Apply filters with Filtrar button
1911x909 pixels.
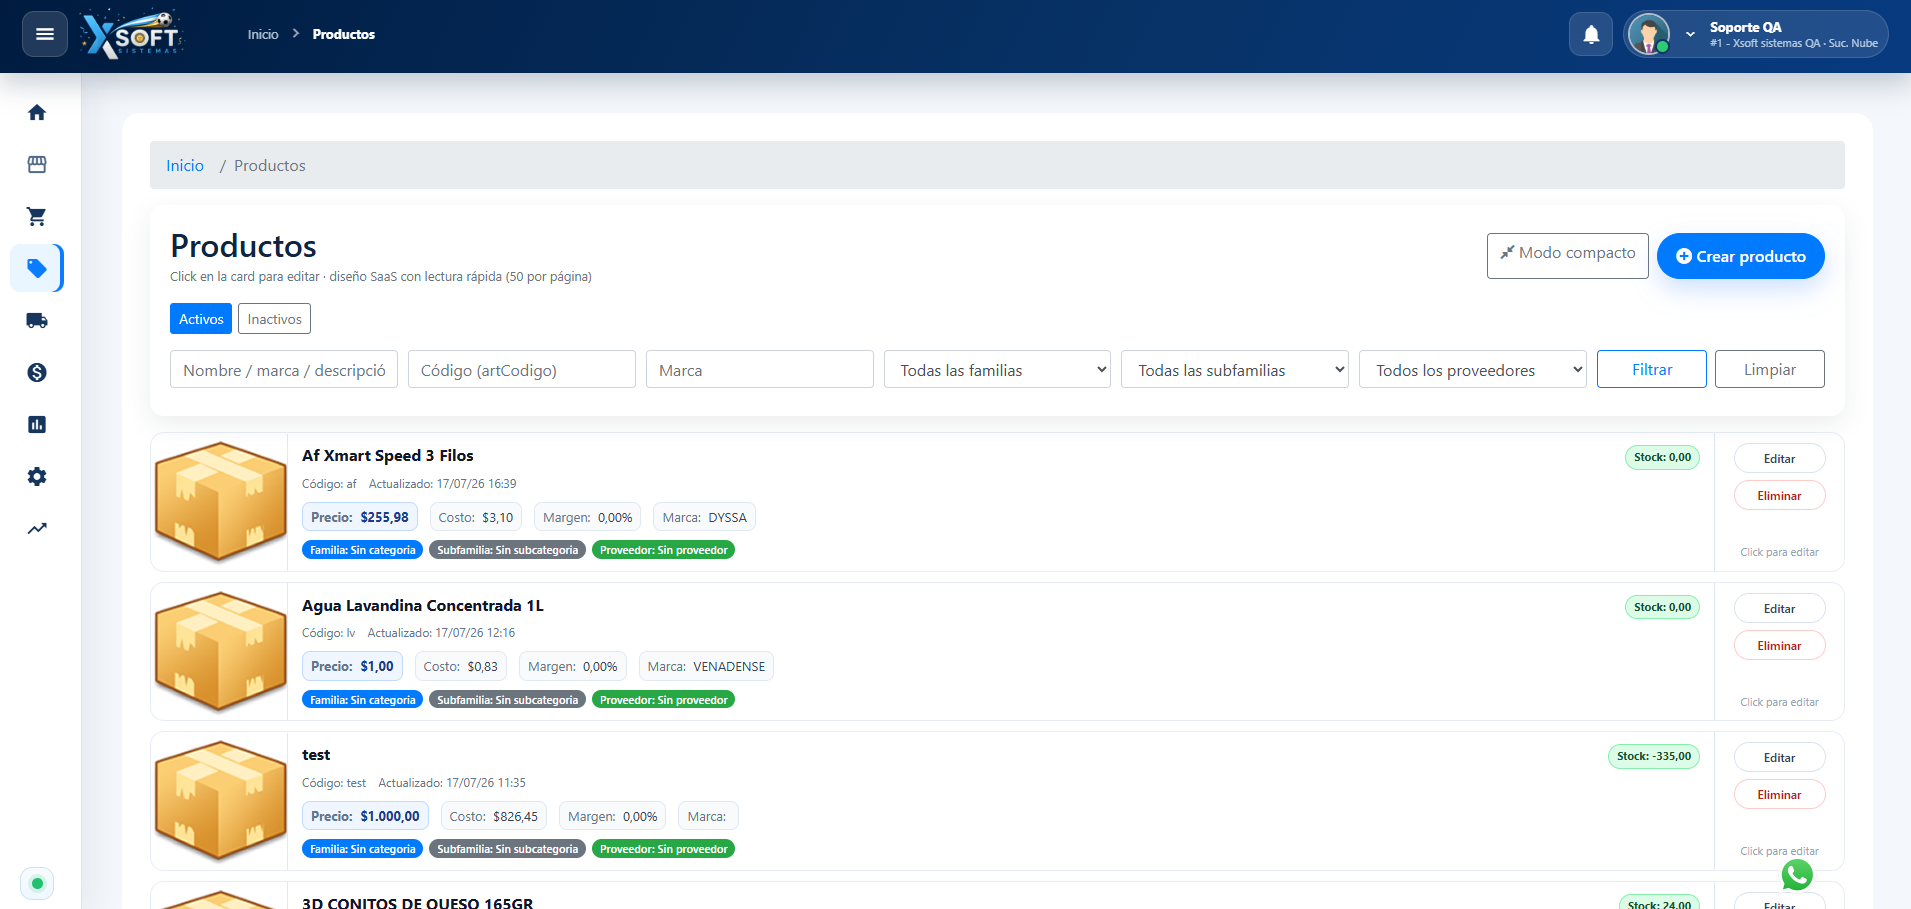(1652, 369)
